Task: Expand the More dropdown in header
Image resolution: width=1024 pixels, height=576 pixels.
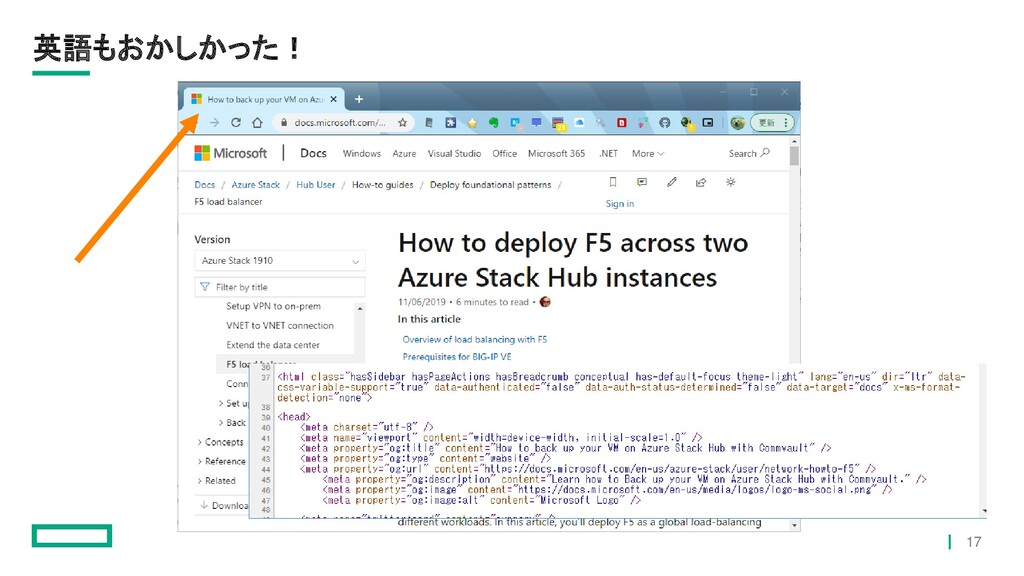Action: 648,153
